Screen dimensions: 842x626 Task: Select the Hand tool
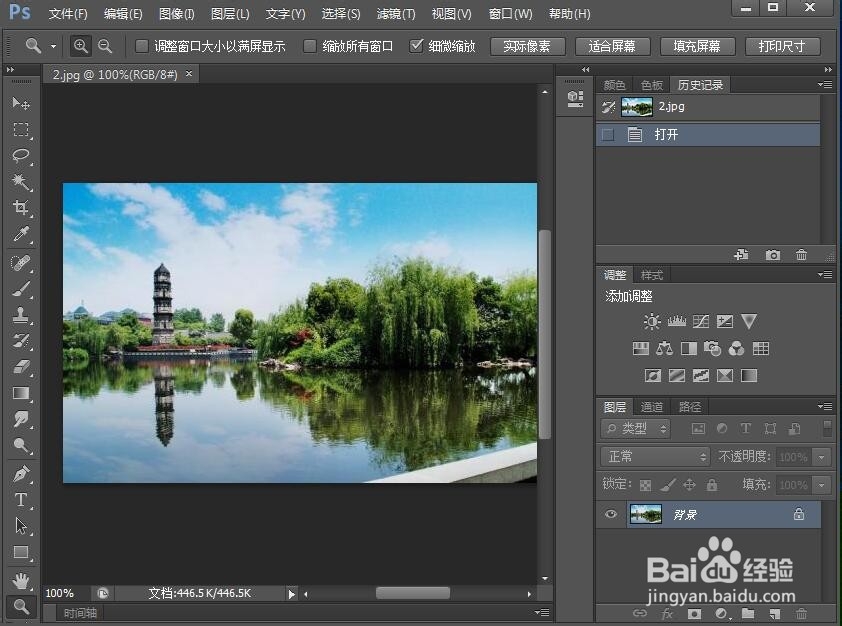[22, 579]
